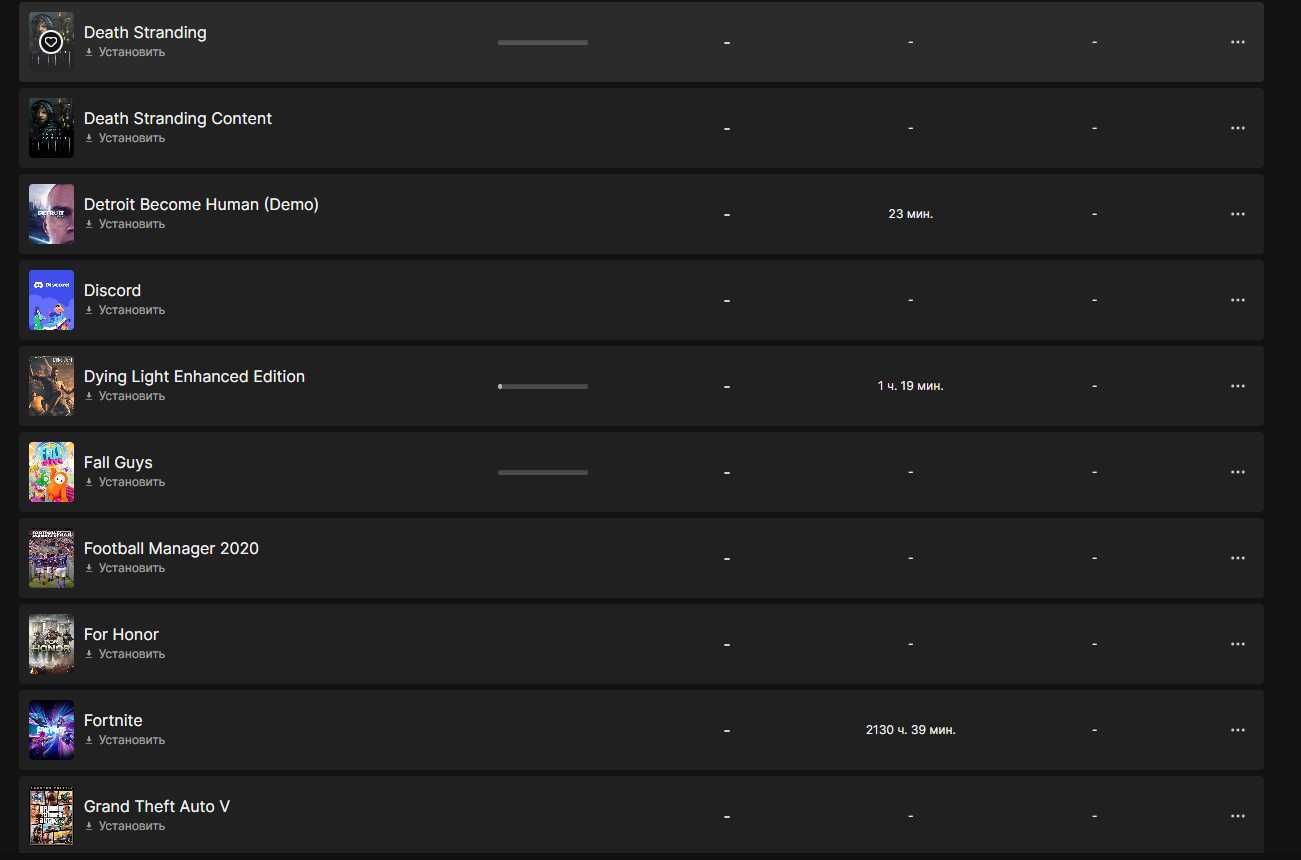Click the Discord app thumbnail

pyautogui.click(x=51, y=300)
